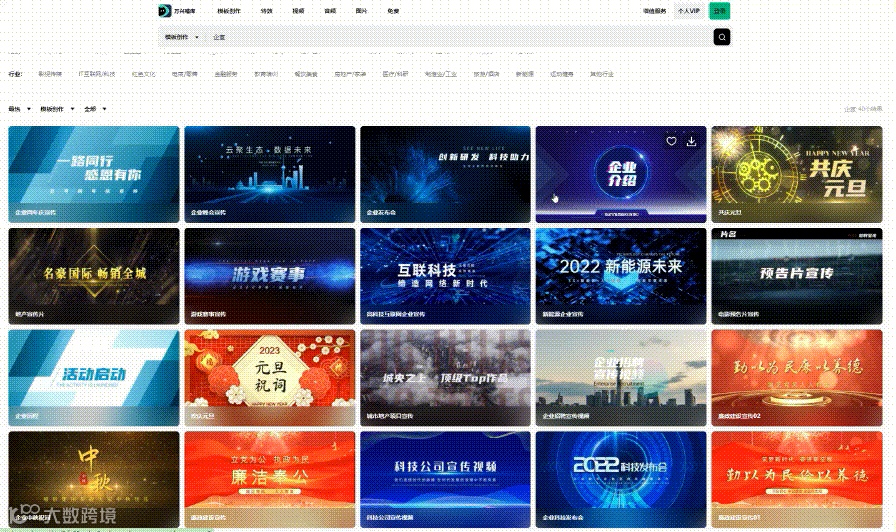Open the 互联科技 template thumbnail
Image resolution: width=896 pixels, height=532 pixels.
[445, 276]
